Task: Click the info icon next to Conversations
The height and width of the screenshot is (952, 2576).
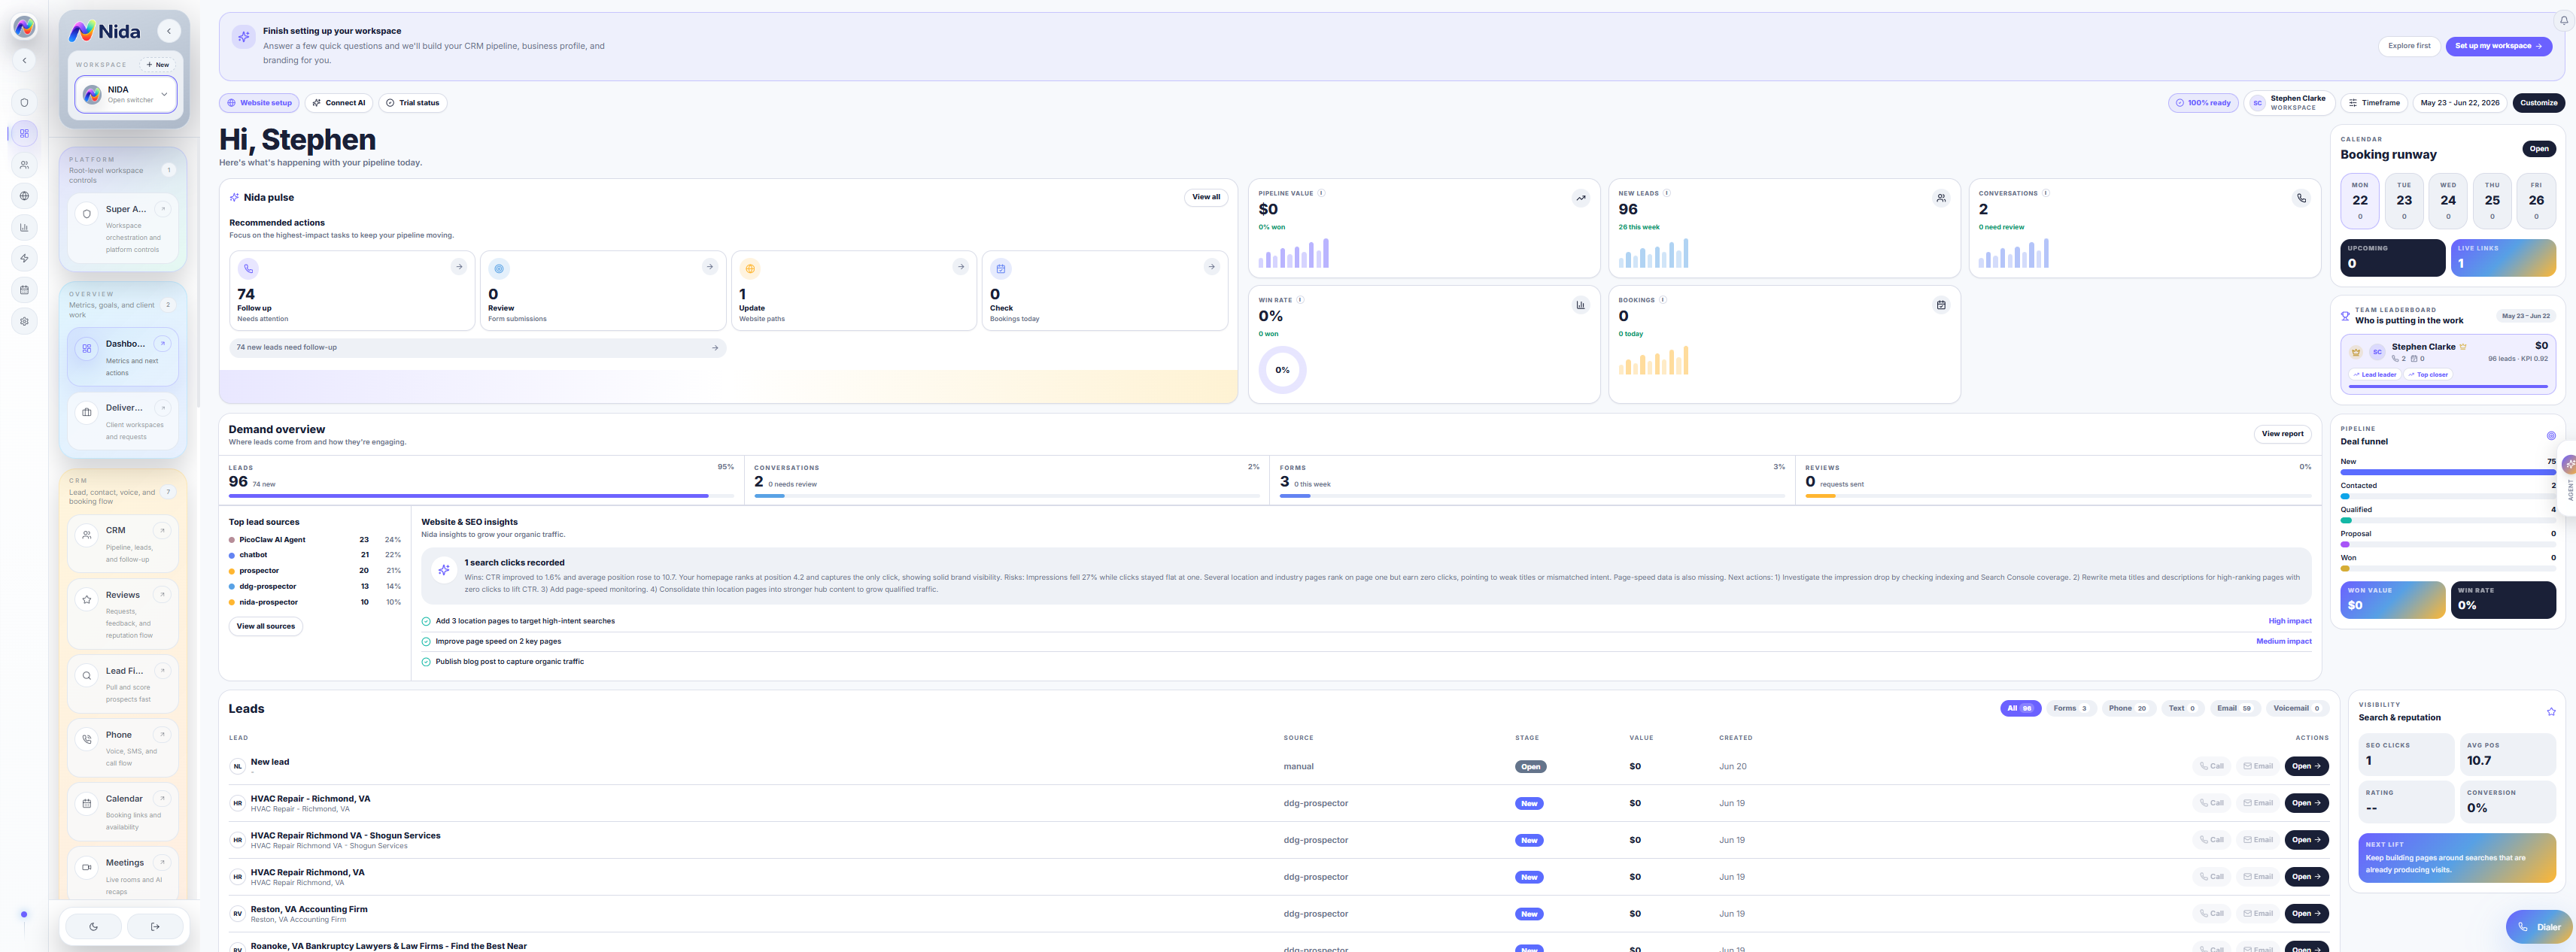Action: click(2045, 193)
